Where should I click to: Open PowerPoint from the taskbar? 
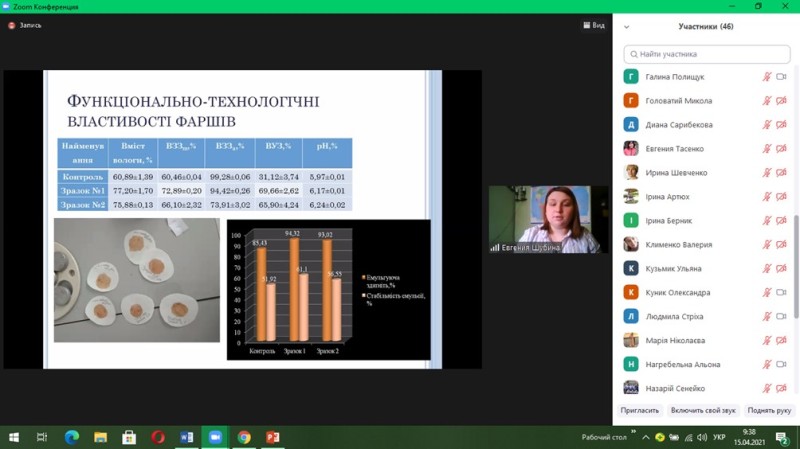point(273,437)
